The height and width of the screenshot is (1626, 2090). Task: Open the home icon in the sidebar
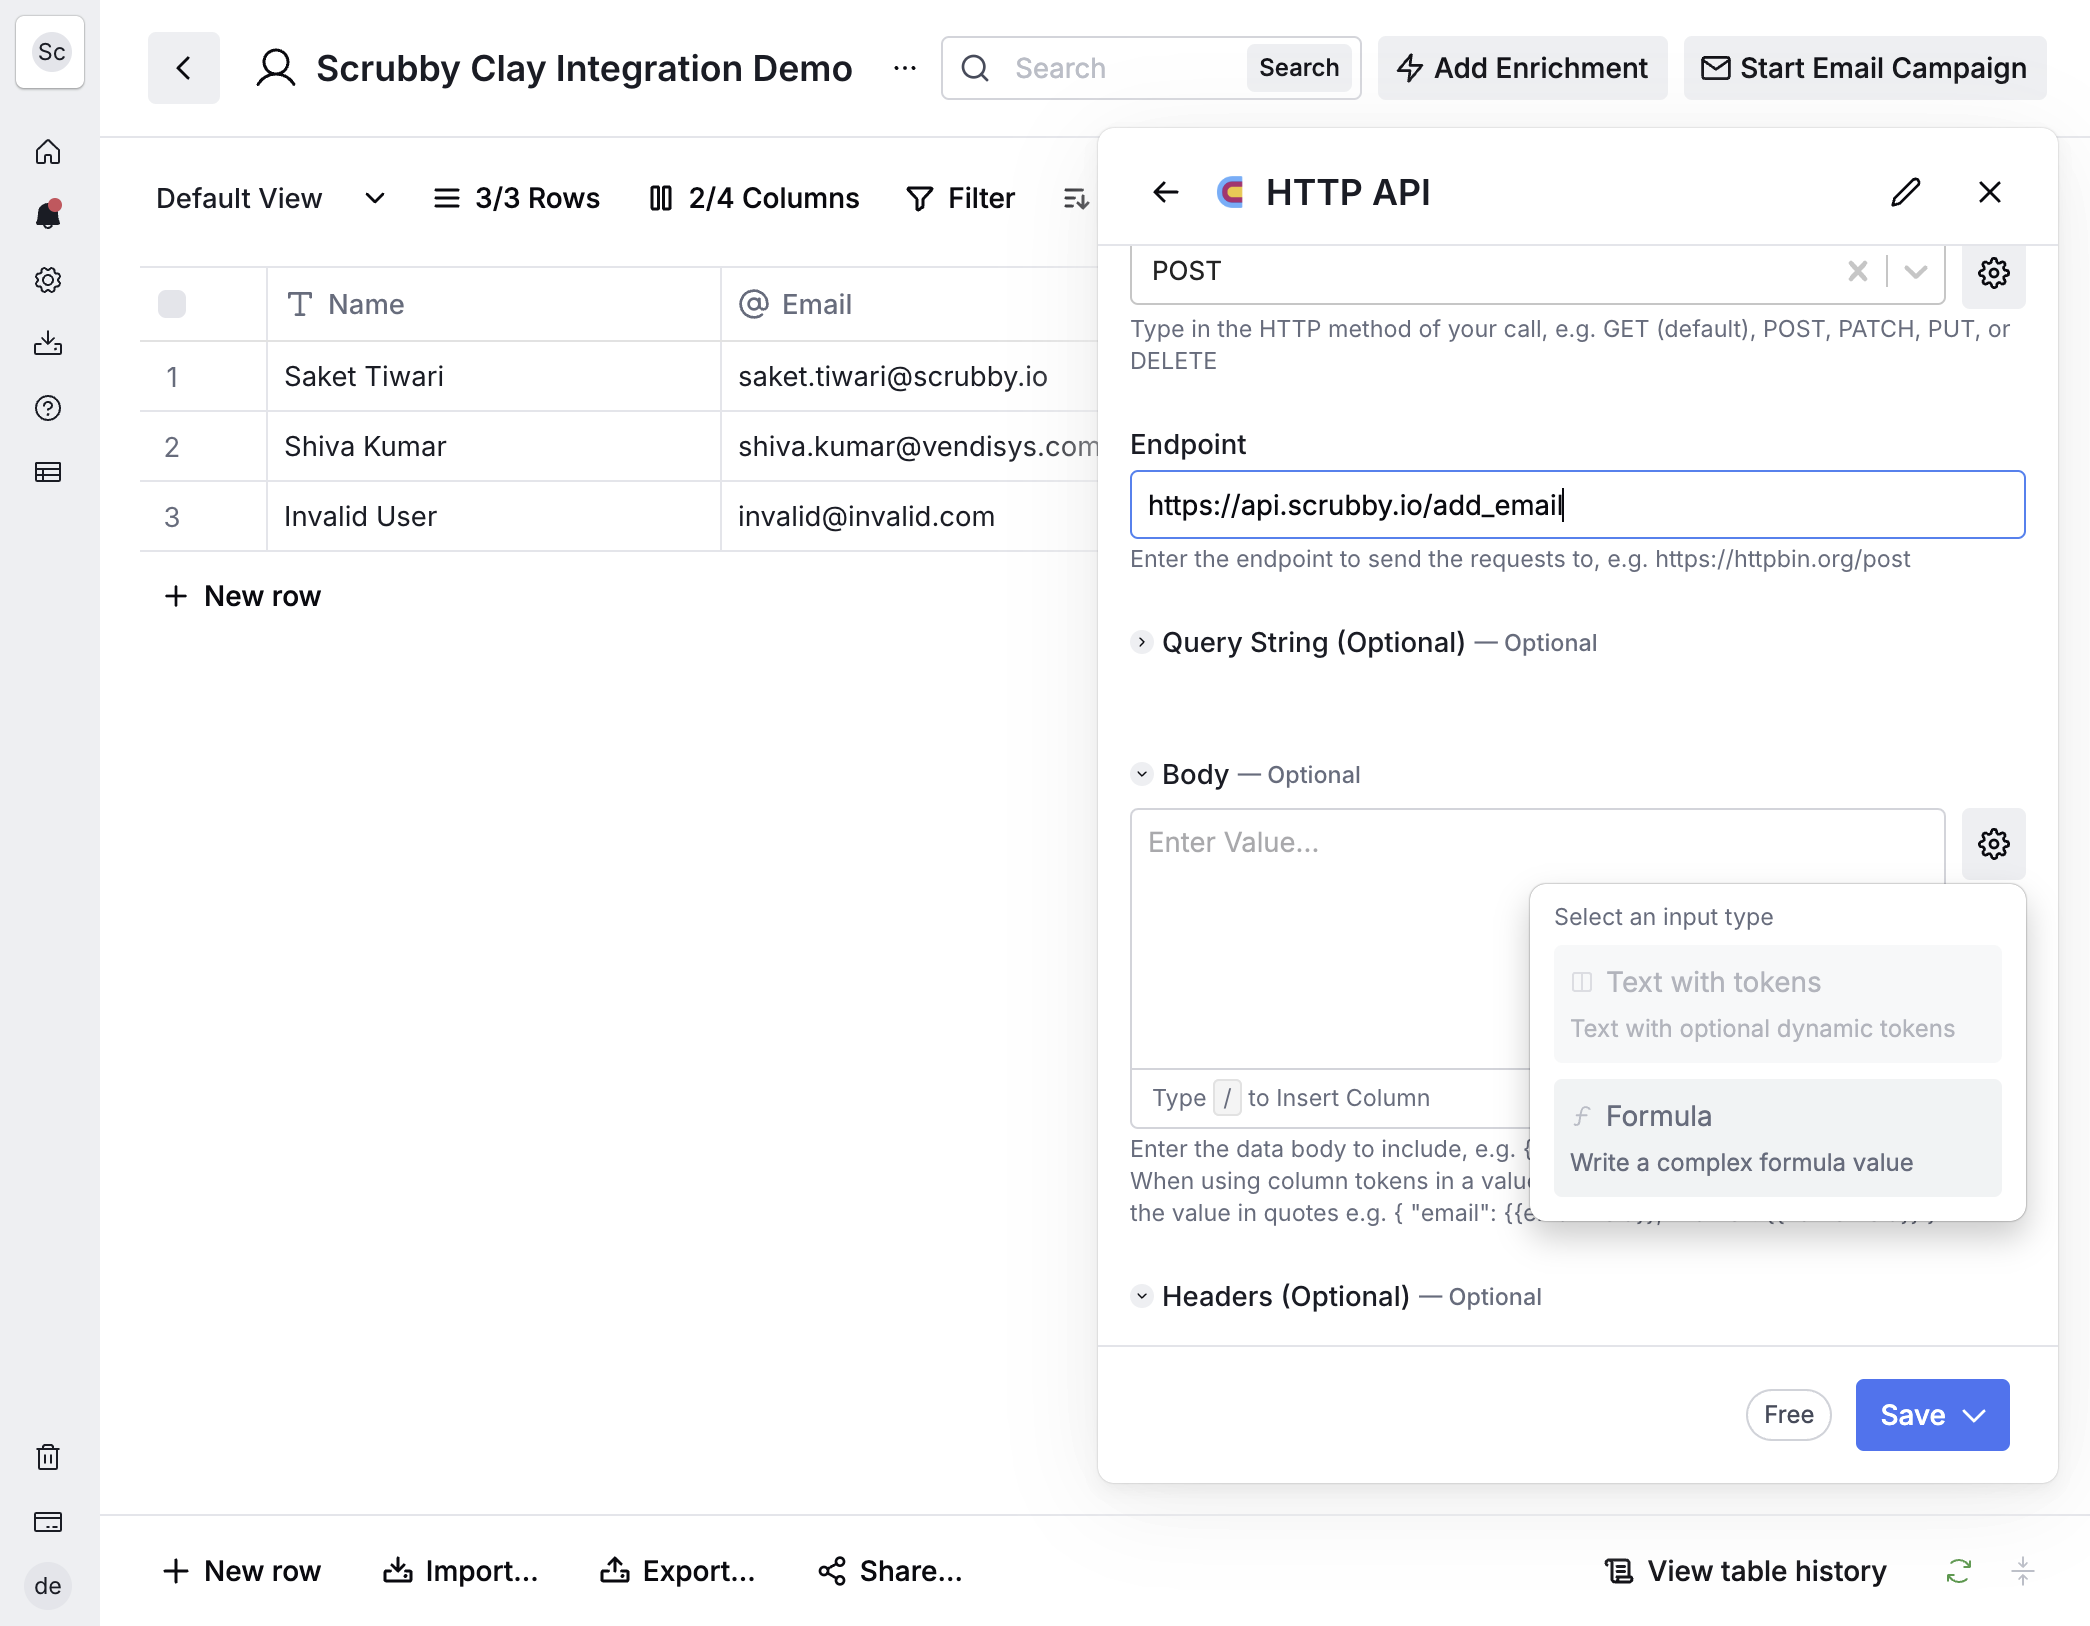pyautogui.click(x=48, y=152)
